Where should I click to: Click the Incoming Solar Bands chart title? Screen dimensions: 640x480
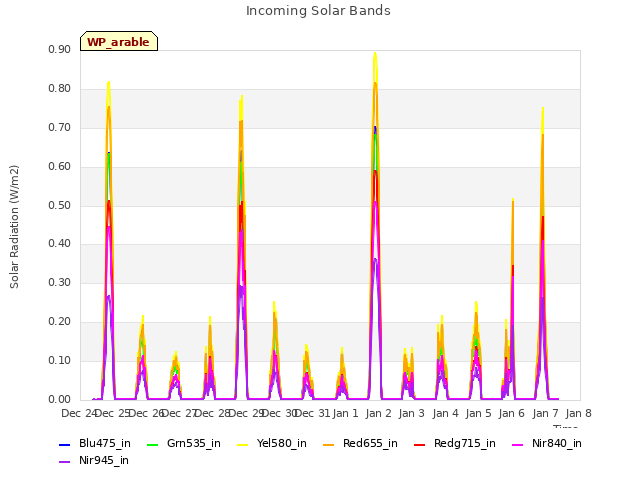coord(318,11)
